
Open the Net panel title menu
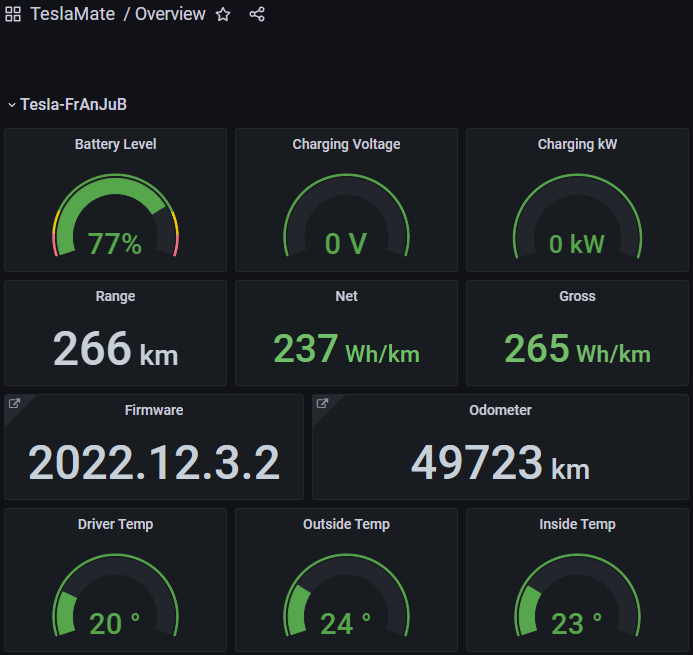coord(346,296)
